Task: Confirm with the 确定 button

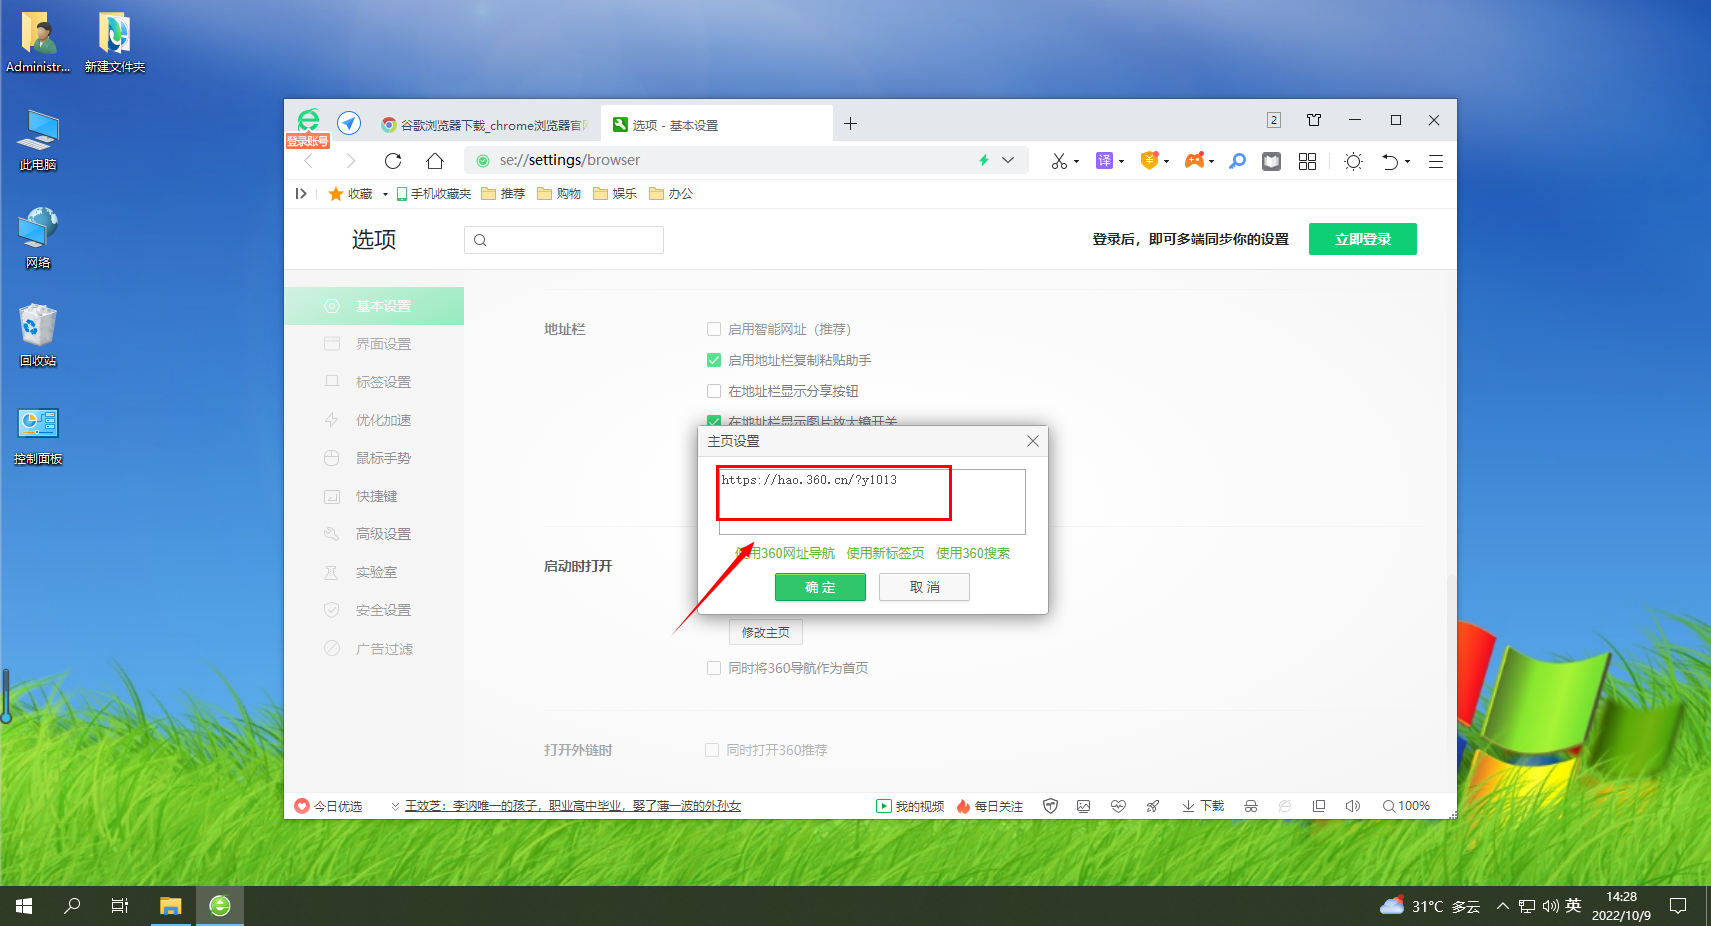Action: [x=820, y=587]
